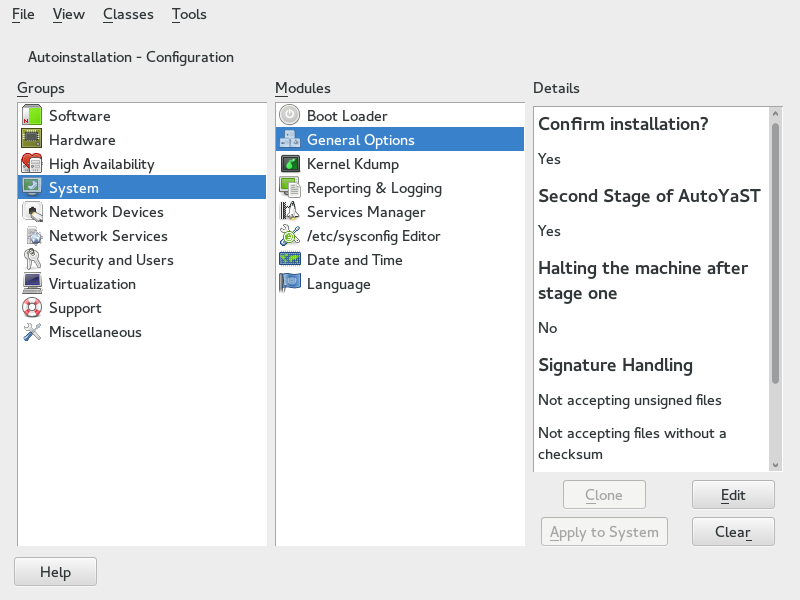Click the Edit button
This screenshot has height=600, width=800.
[733, 494]
